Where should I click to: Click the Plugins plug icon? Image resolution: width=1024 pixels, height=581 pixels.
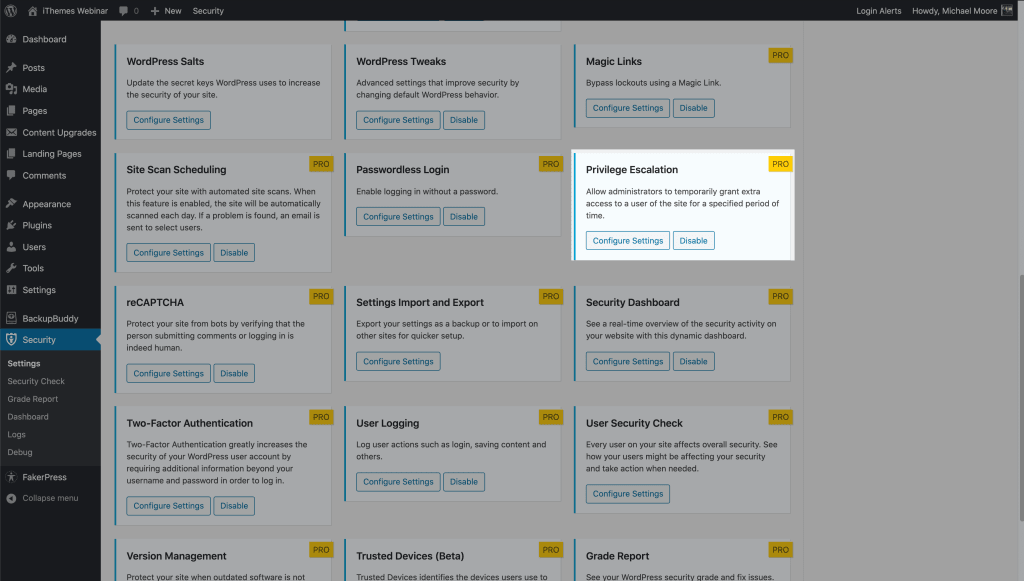(x=11, y=225)
